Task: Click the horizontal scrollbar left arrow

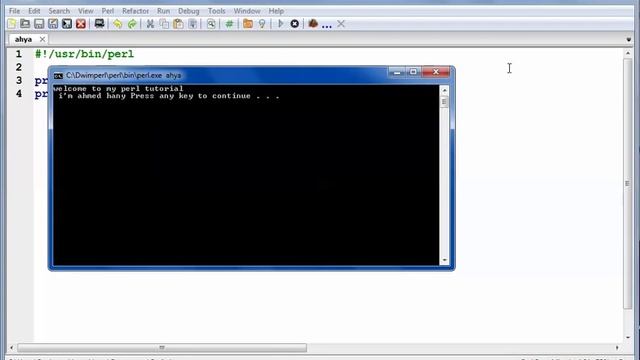Action: click(11, 348)
